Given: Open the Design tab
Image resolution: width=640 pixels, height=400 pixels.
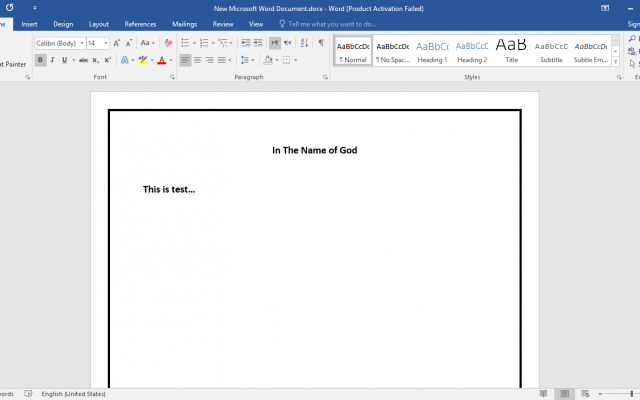Looking at the screenshot, I should (x=63, y=24).
